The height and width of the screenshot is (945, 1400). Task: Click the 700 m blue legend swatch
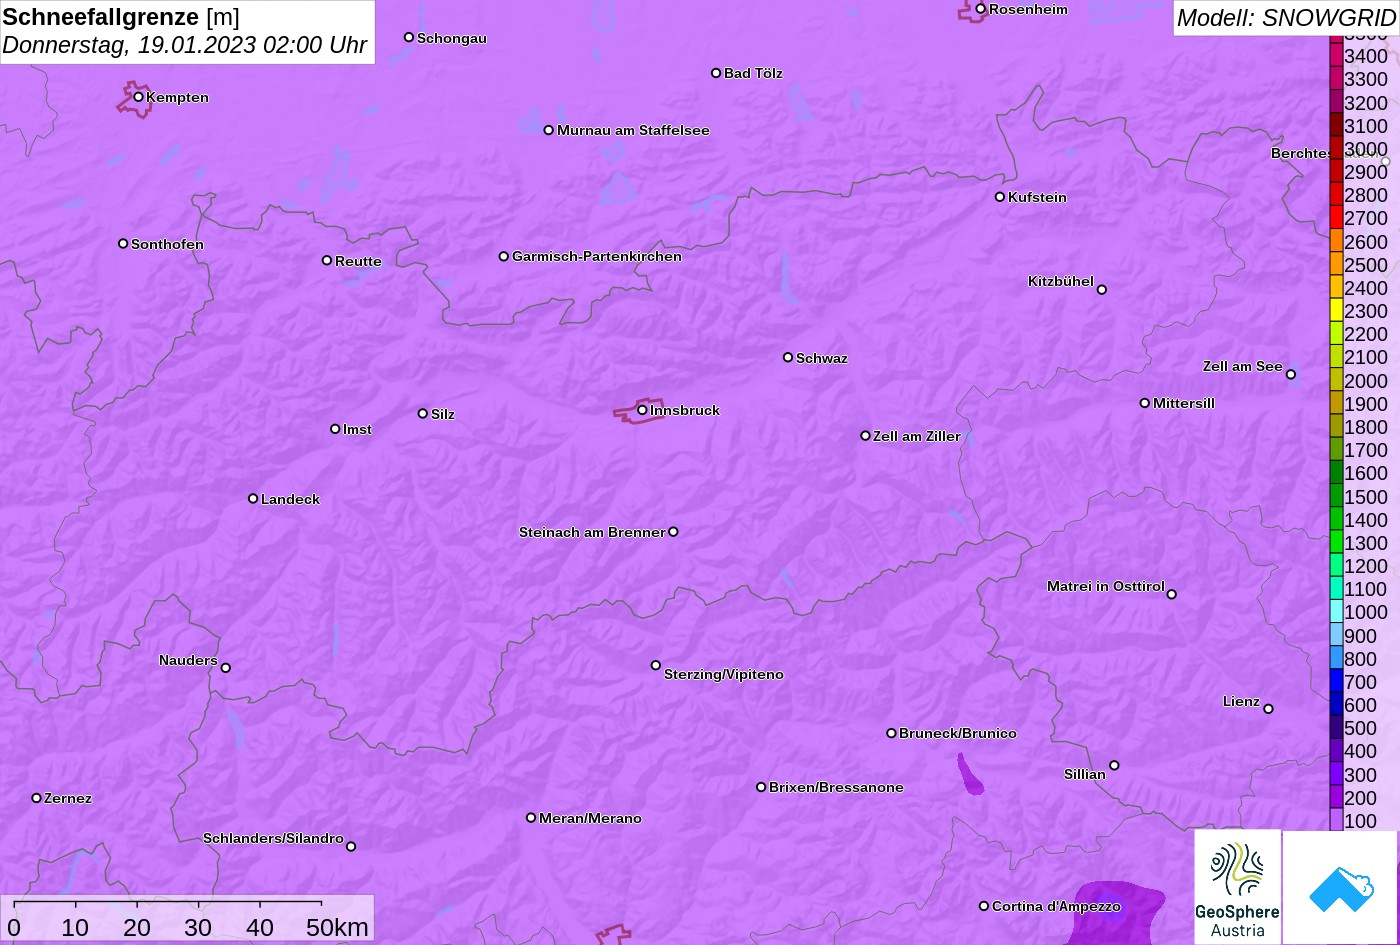pyautogui.click(x=1336, y=681)
